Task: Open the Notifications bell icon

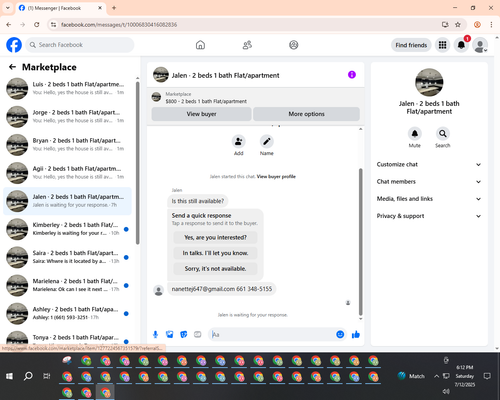Action: (461, 45)
